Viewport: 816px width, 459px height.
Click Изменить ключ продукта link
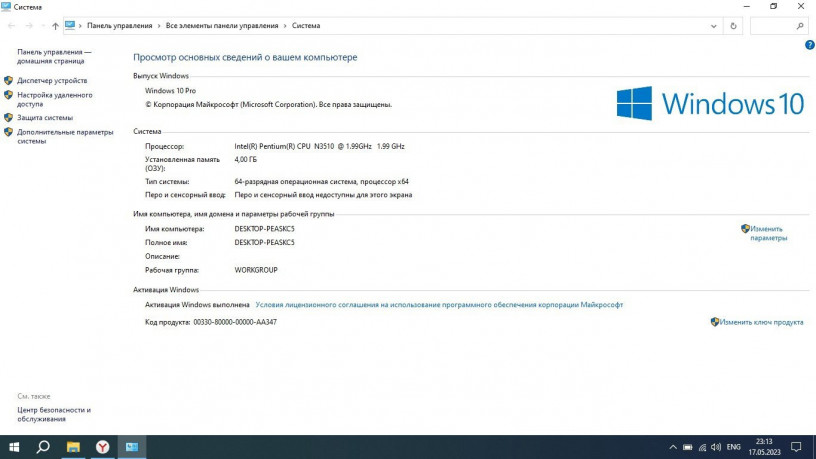(761, 322)
